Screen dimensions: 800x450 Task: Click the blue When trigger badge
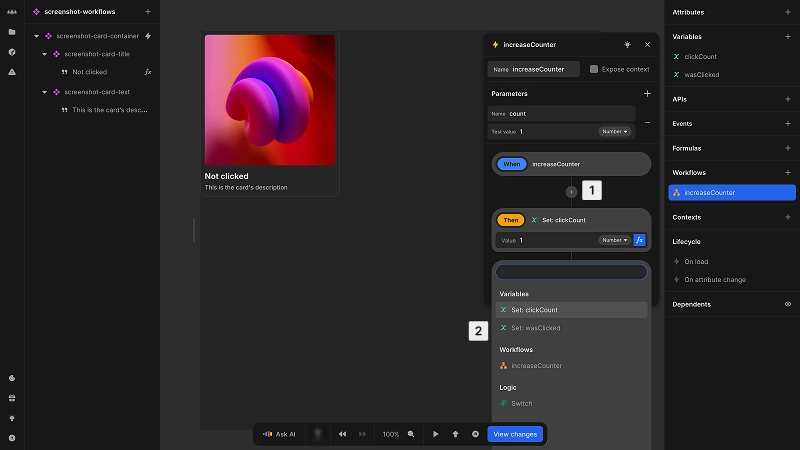click(511, 164)
